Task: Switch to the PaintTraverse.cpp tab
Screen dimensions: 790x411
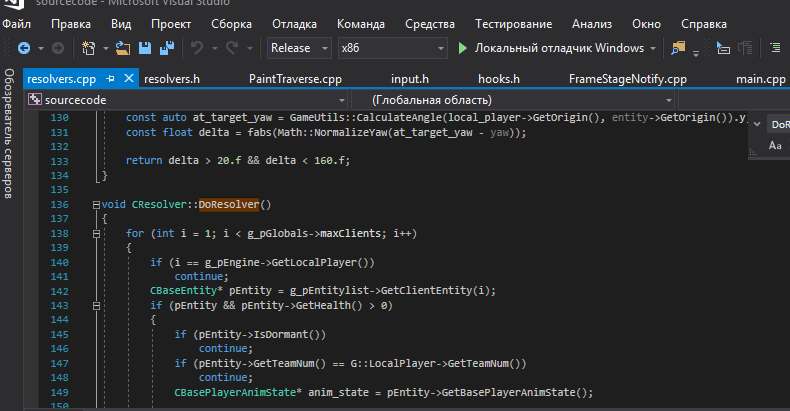Action: (x=295, y=78)
